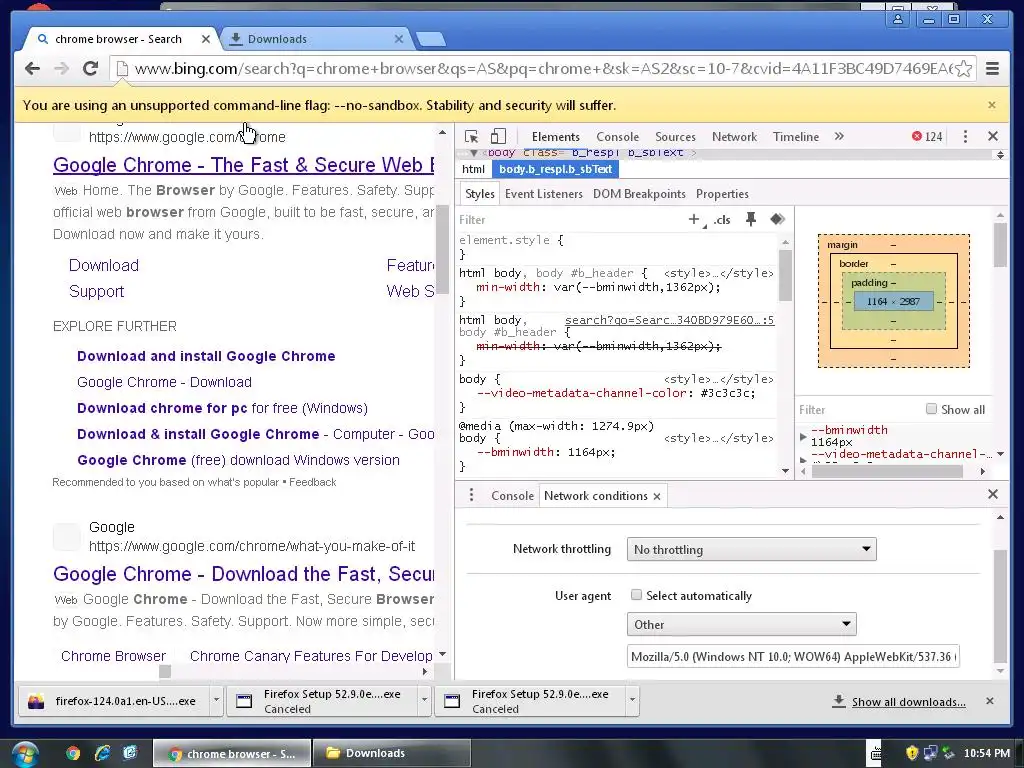
Task: Open the Downloads folder taskbar button
Action: [392, 753]
